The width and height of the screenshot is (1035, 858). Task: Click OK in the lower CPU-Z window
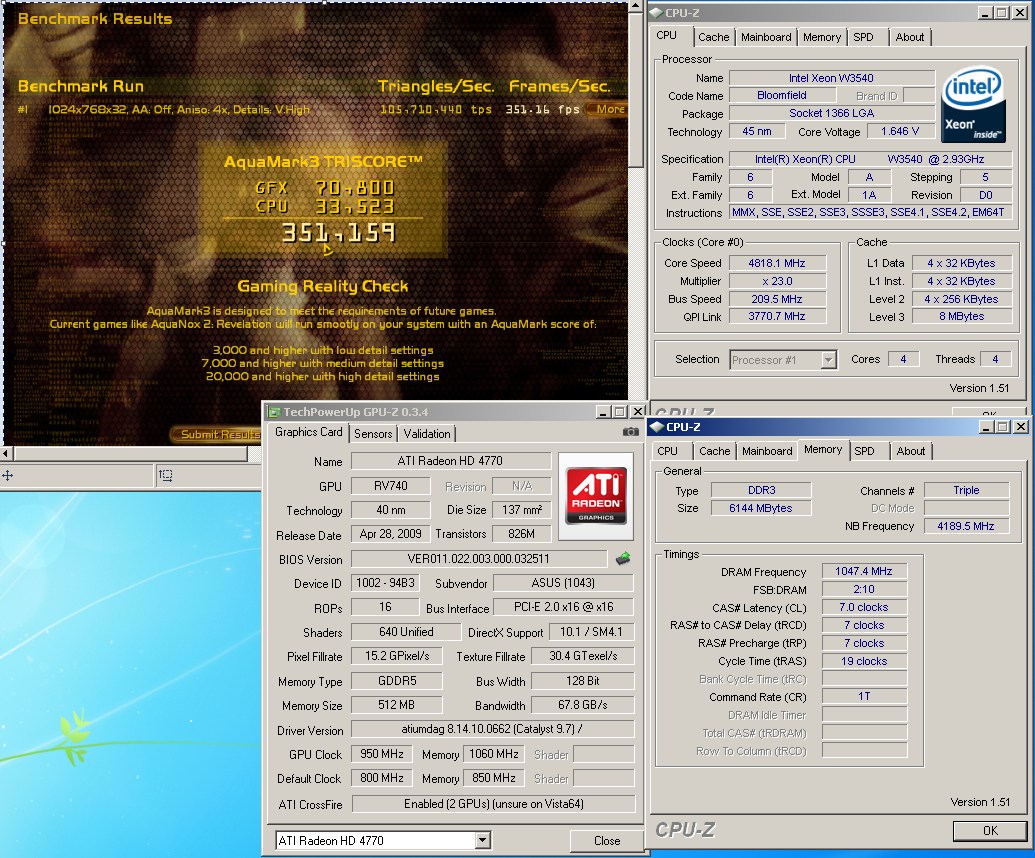[x=990, y=830]
